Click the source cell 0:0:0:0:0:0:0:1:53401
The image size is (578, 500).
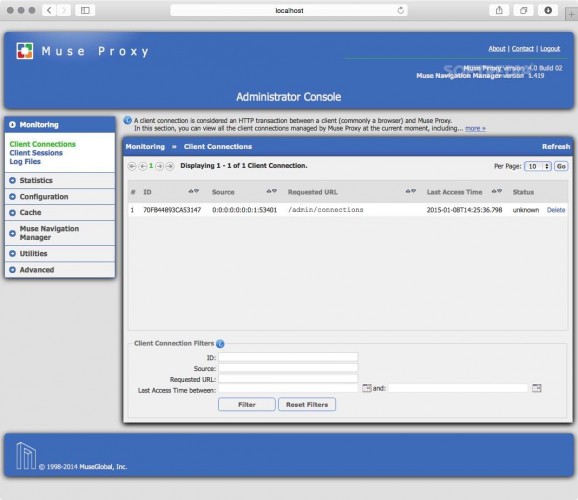pyautogui.click(x=244, y=210)
